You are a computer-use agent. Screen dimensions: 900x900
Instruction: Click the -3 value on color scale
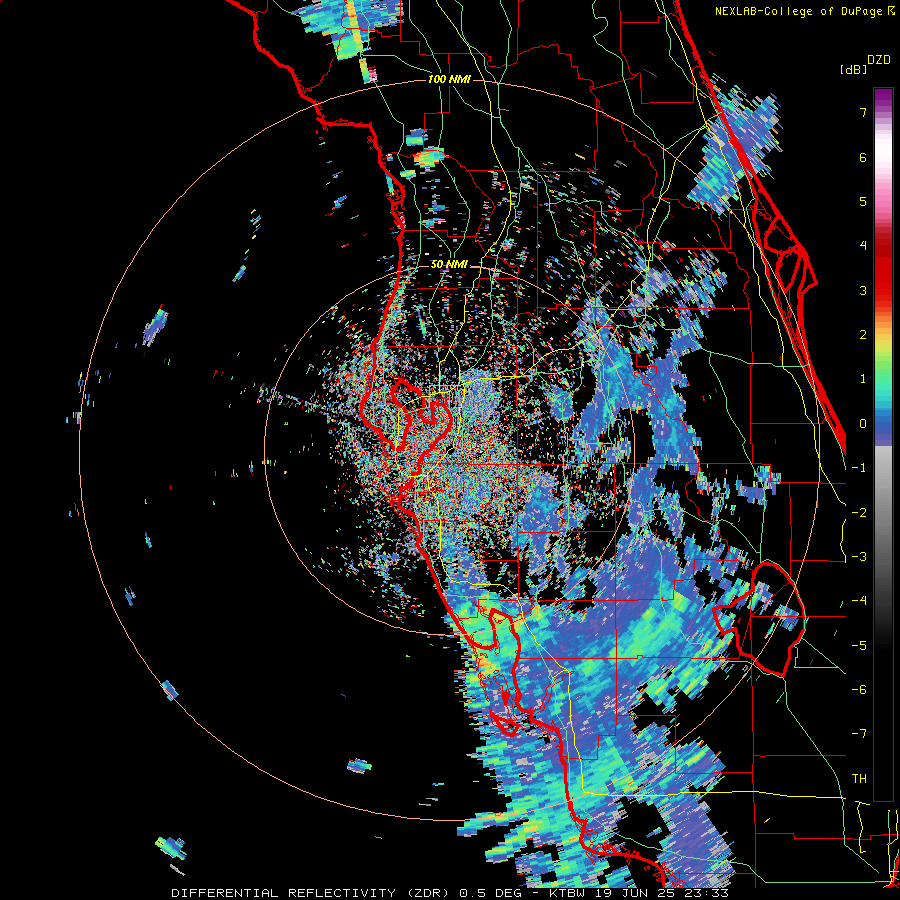click(x=859, y=557)
